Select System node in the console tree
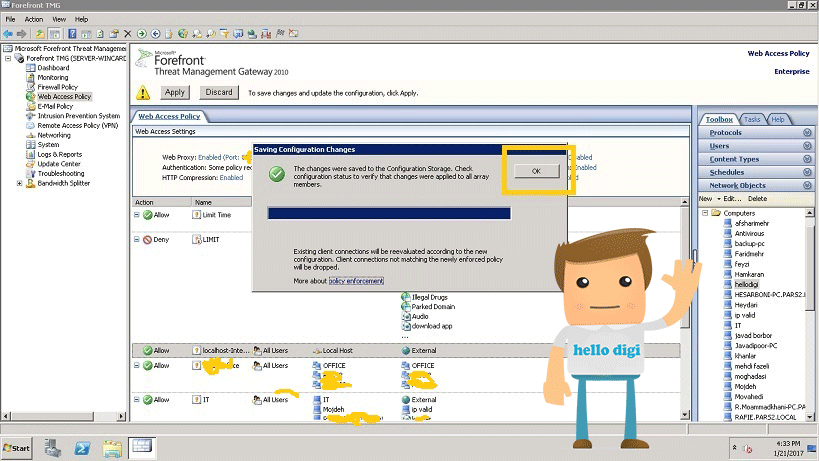The width and height of the screenshot is (819, 461). tap(48, 145)
